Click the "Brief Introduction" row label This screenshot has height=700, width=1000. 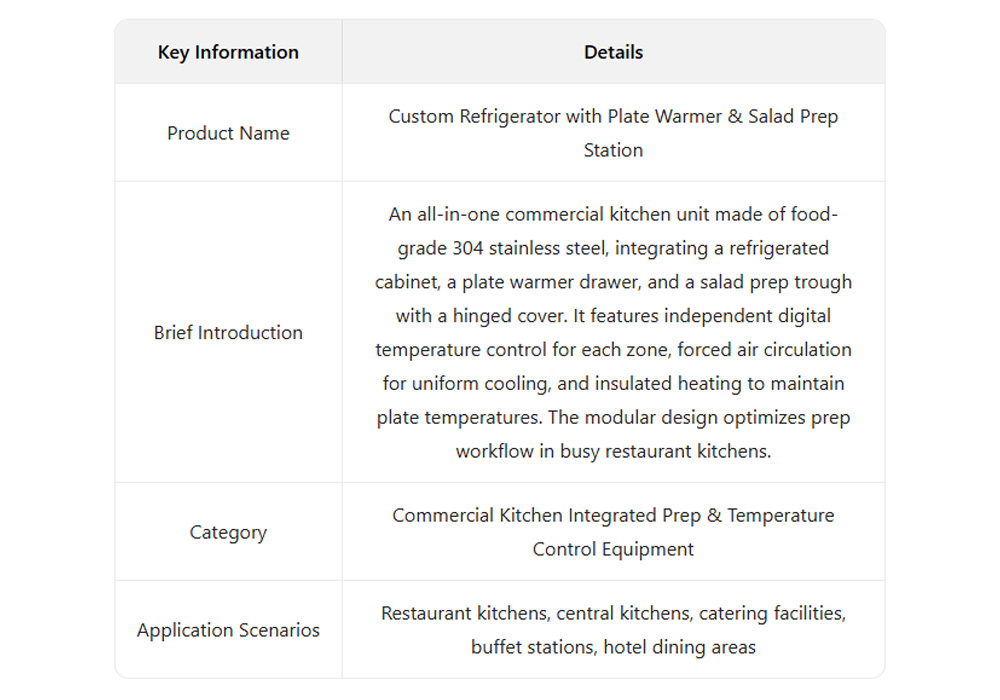click(228, 332)
